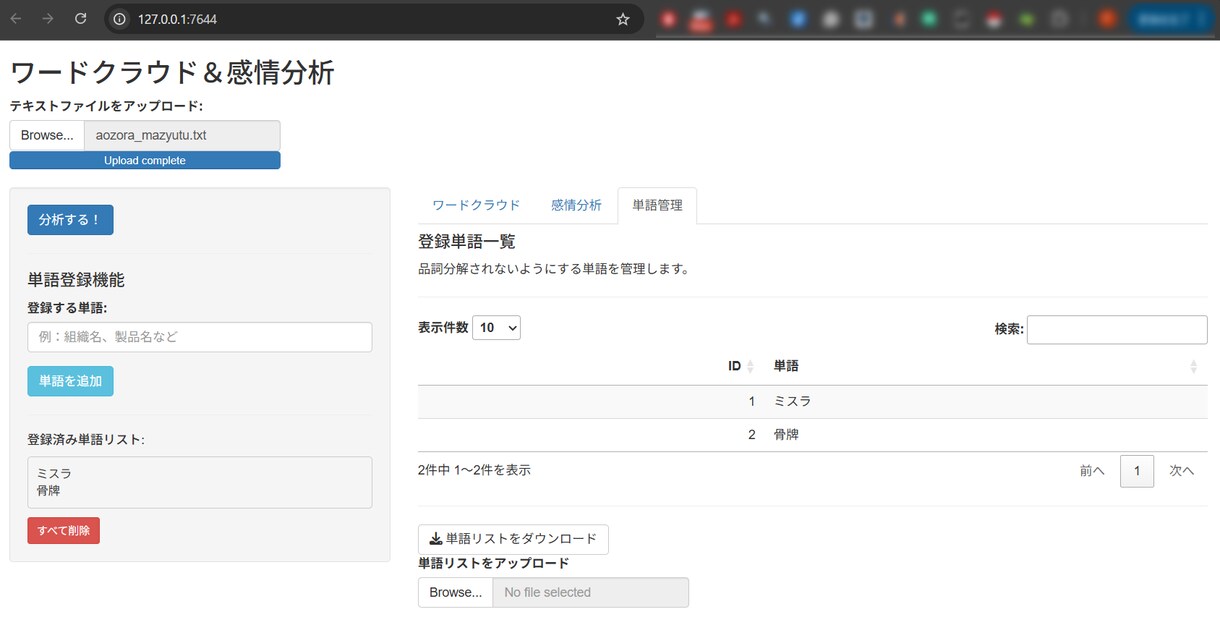This screenshot has width=1220, height=625.
Task: Click the No file selected field
Action: [x=591, y=592]
